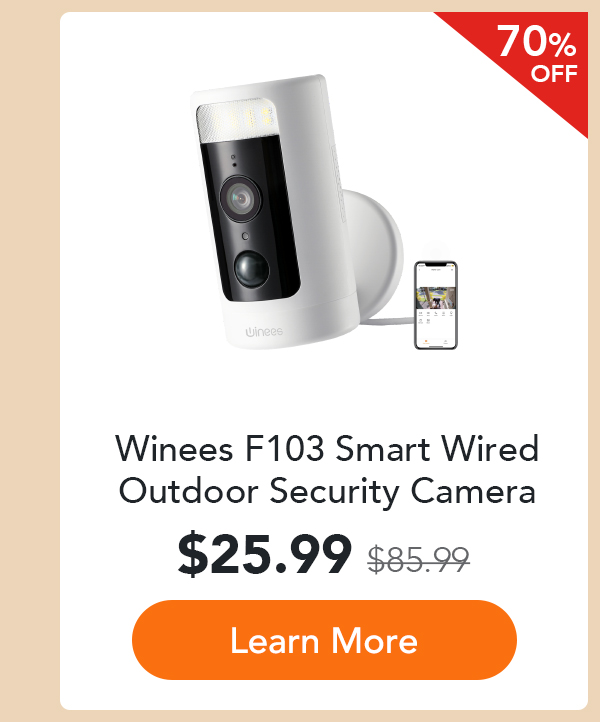Click the tiny microphone dot above the lens
600x722 pixels.
point(234,164)
